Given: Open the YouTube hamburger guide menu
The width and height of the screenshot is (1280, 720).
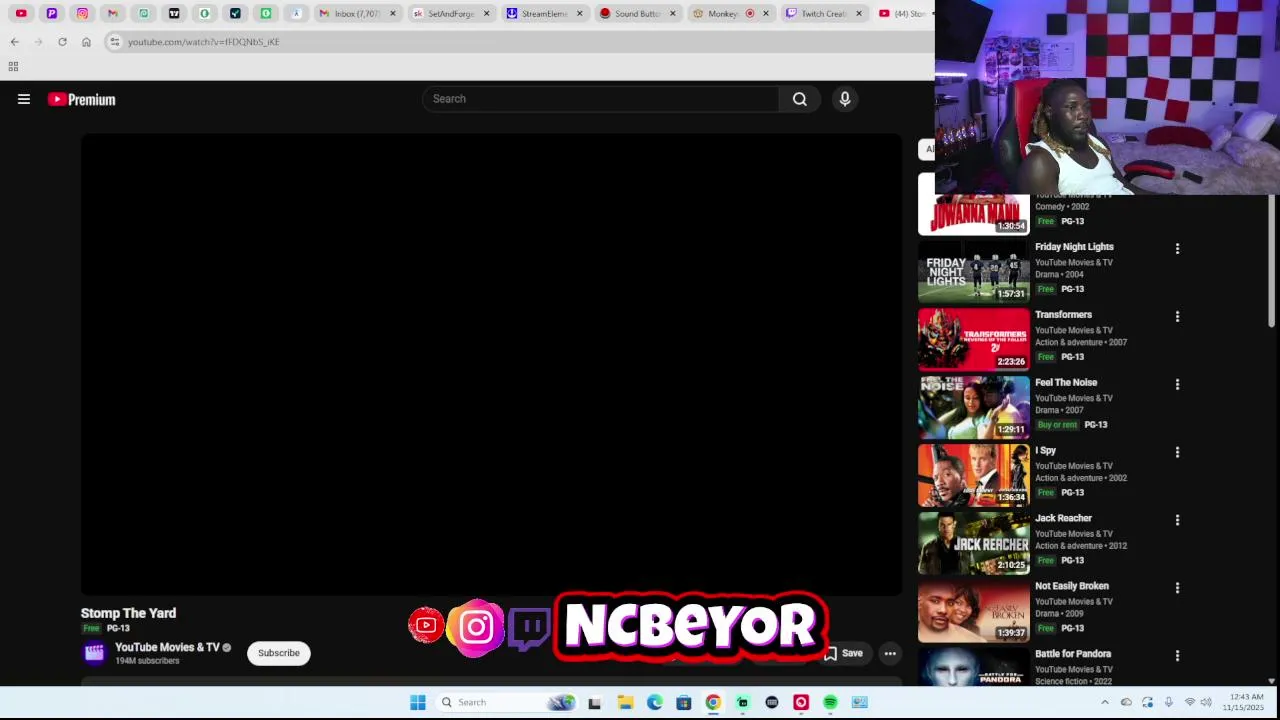Looking at the screenshot, I should pos(24,99).
